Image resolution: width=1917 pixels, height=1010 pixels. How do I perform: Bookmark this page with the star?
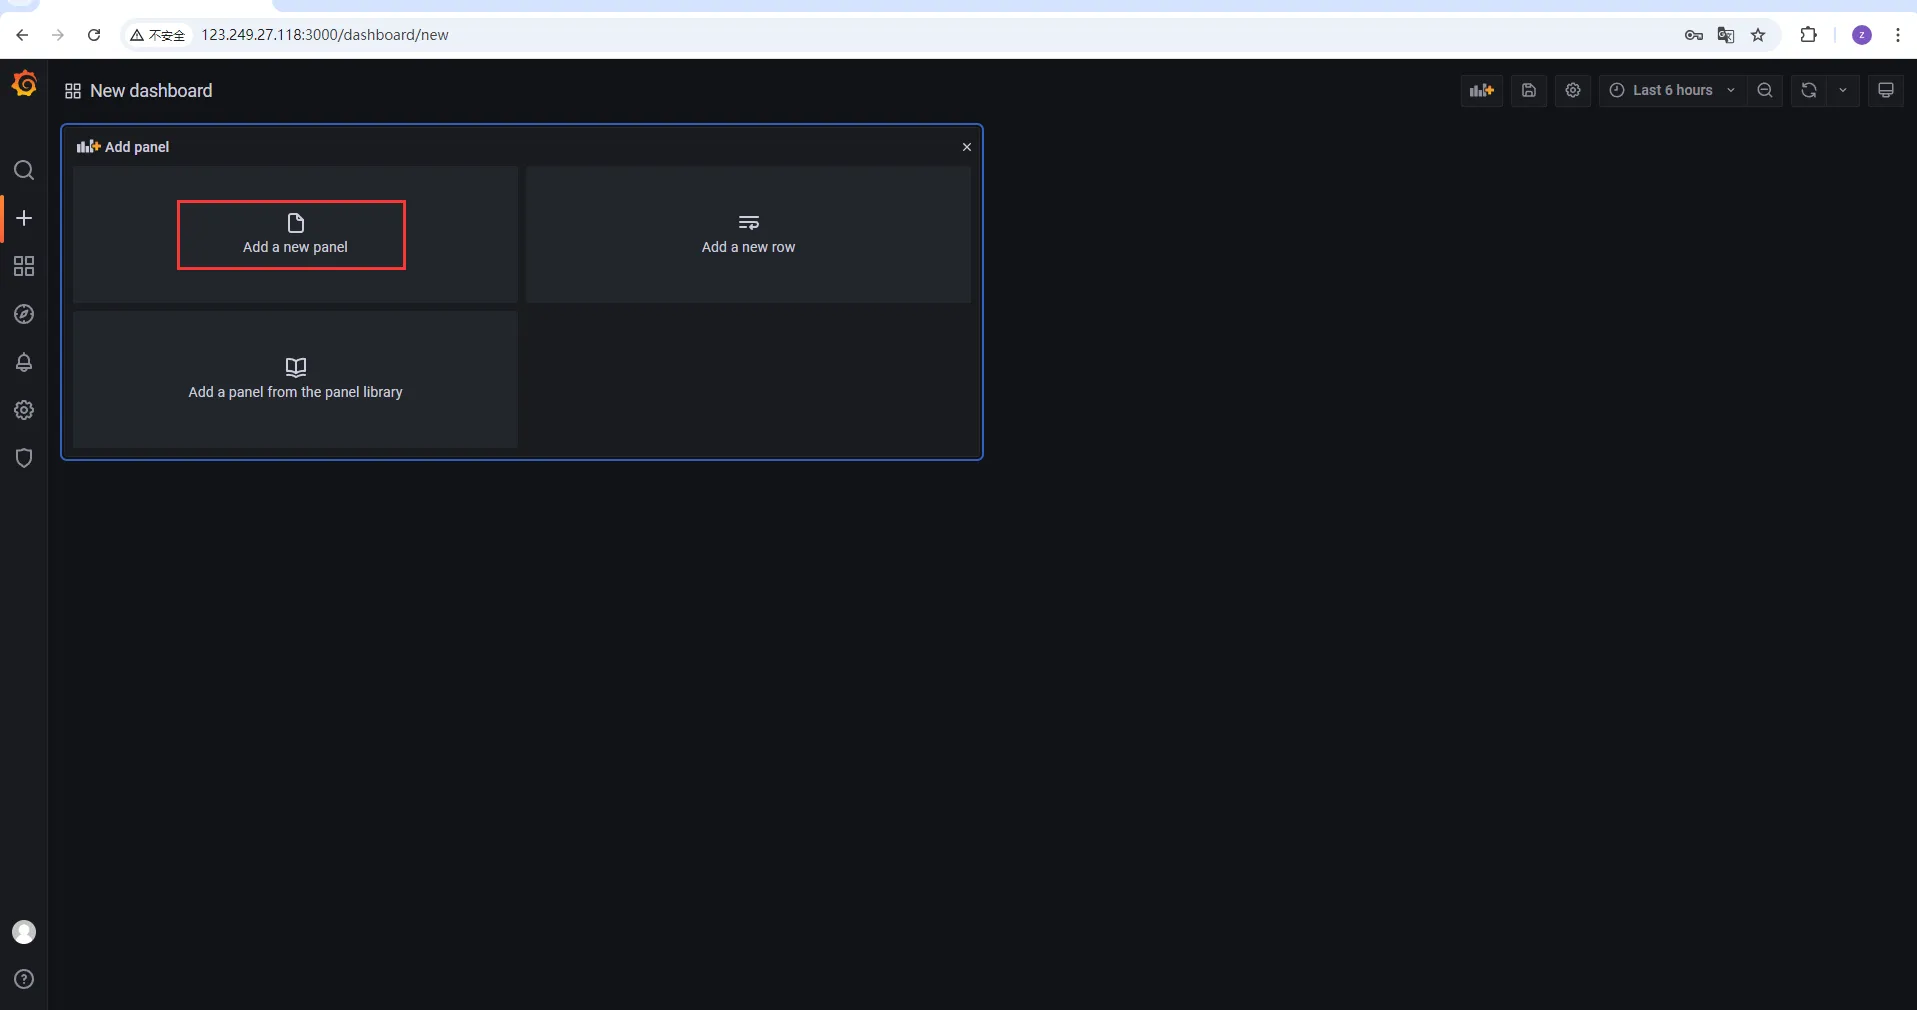(1758, 35)
